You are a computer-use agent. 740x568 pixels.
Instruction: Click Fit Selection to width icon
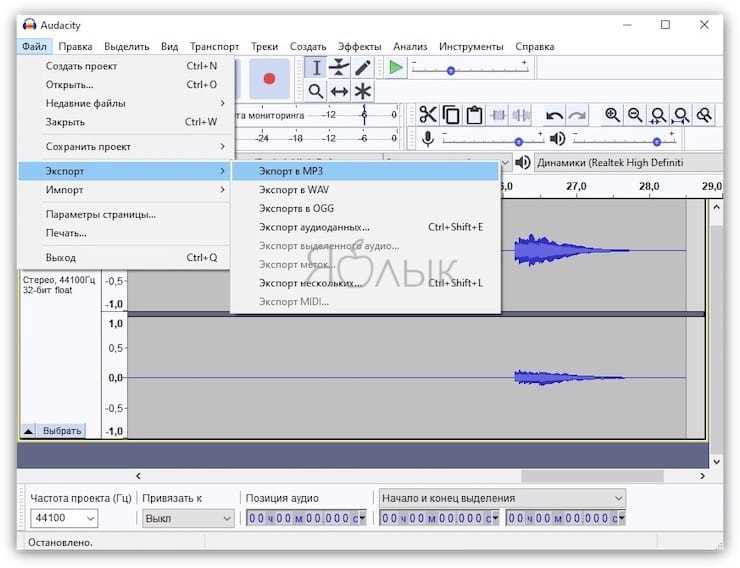[x=658, y=115]
